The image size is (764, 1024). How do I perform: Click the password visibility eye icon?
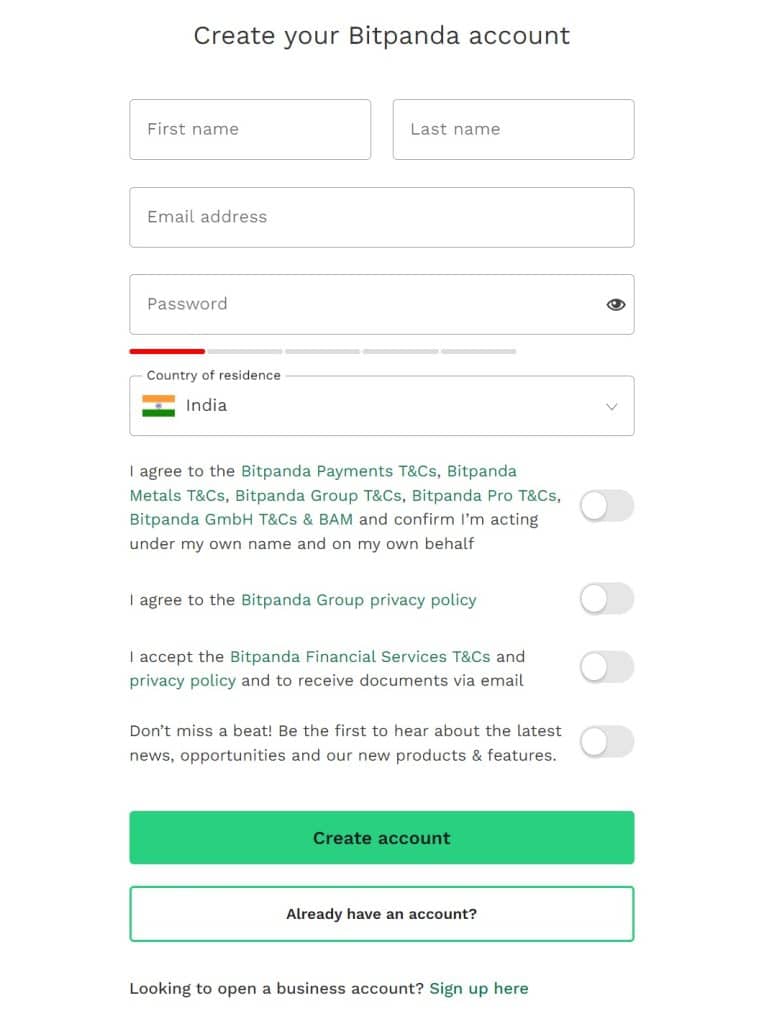[615, 304]
